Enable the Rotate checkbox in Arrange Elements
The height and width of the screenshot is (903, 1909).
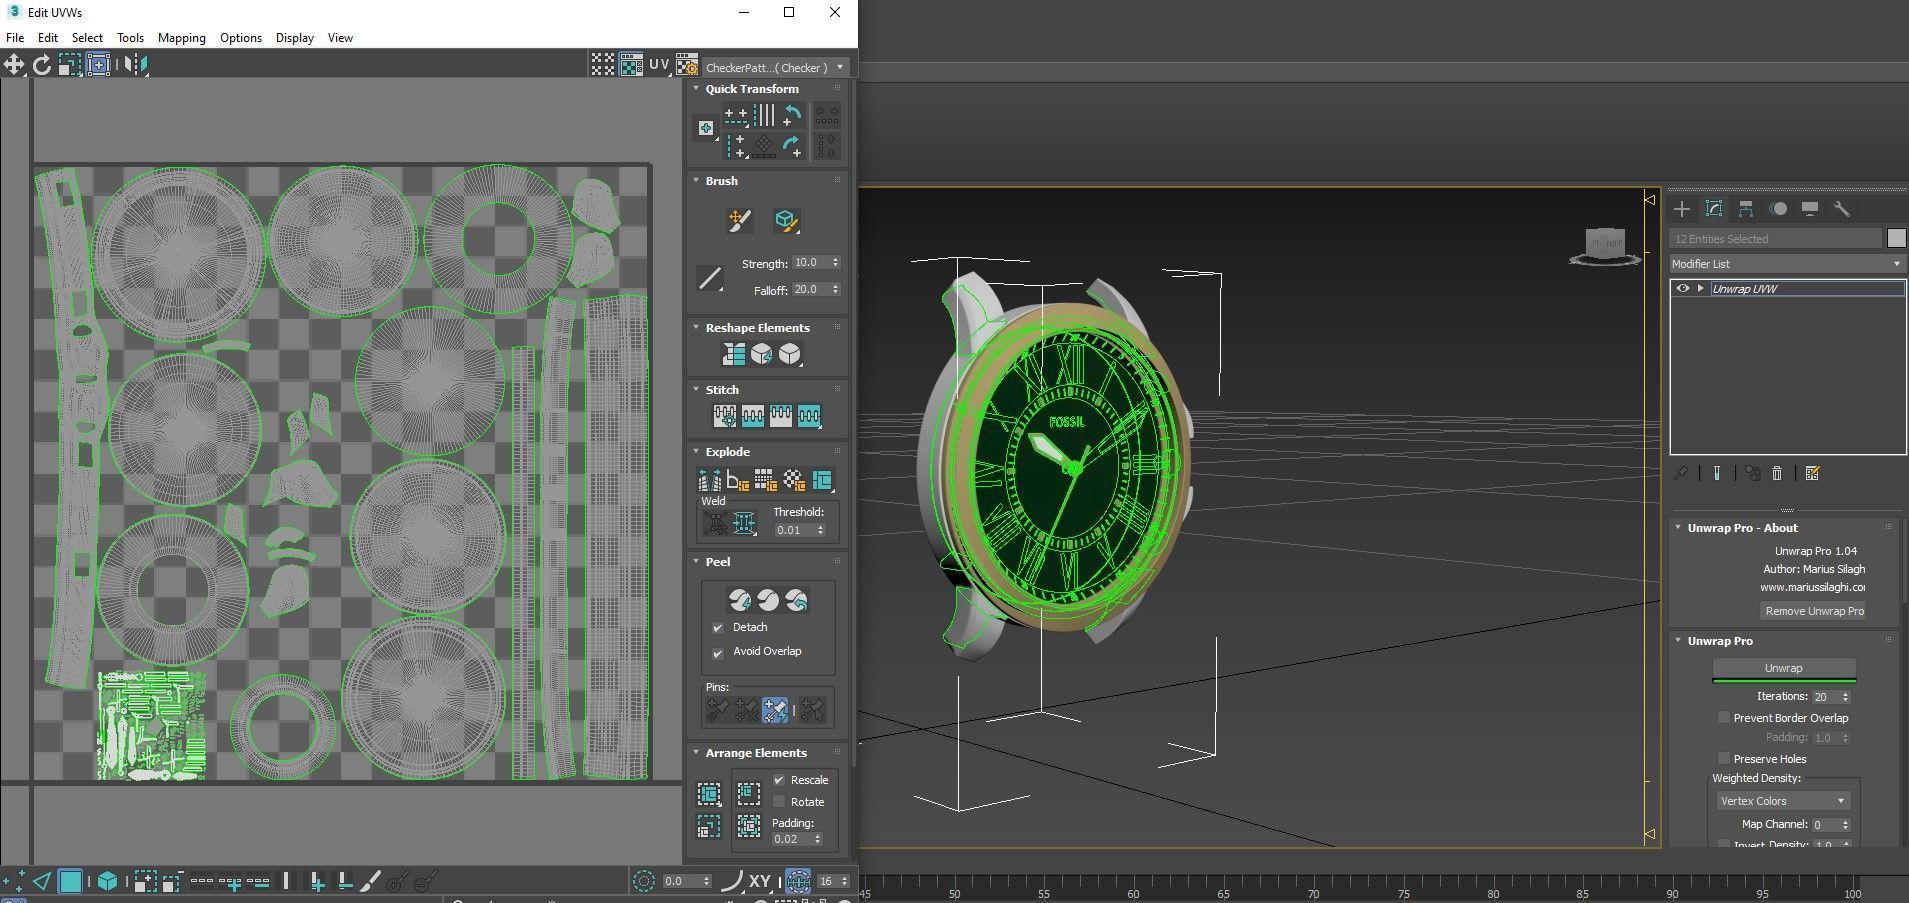click(x=779, y=802)
